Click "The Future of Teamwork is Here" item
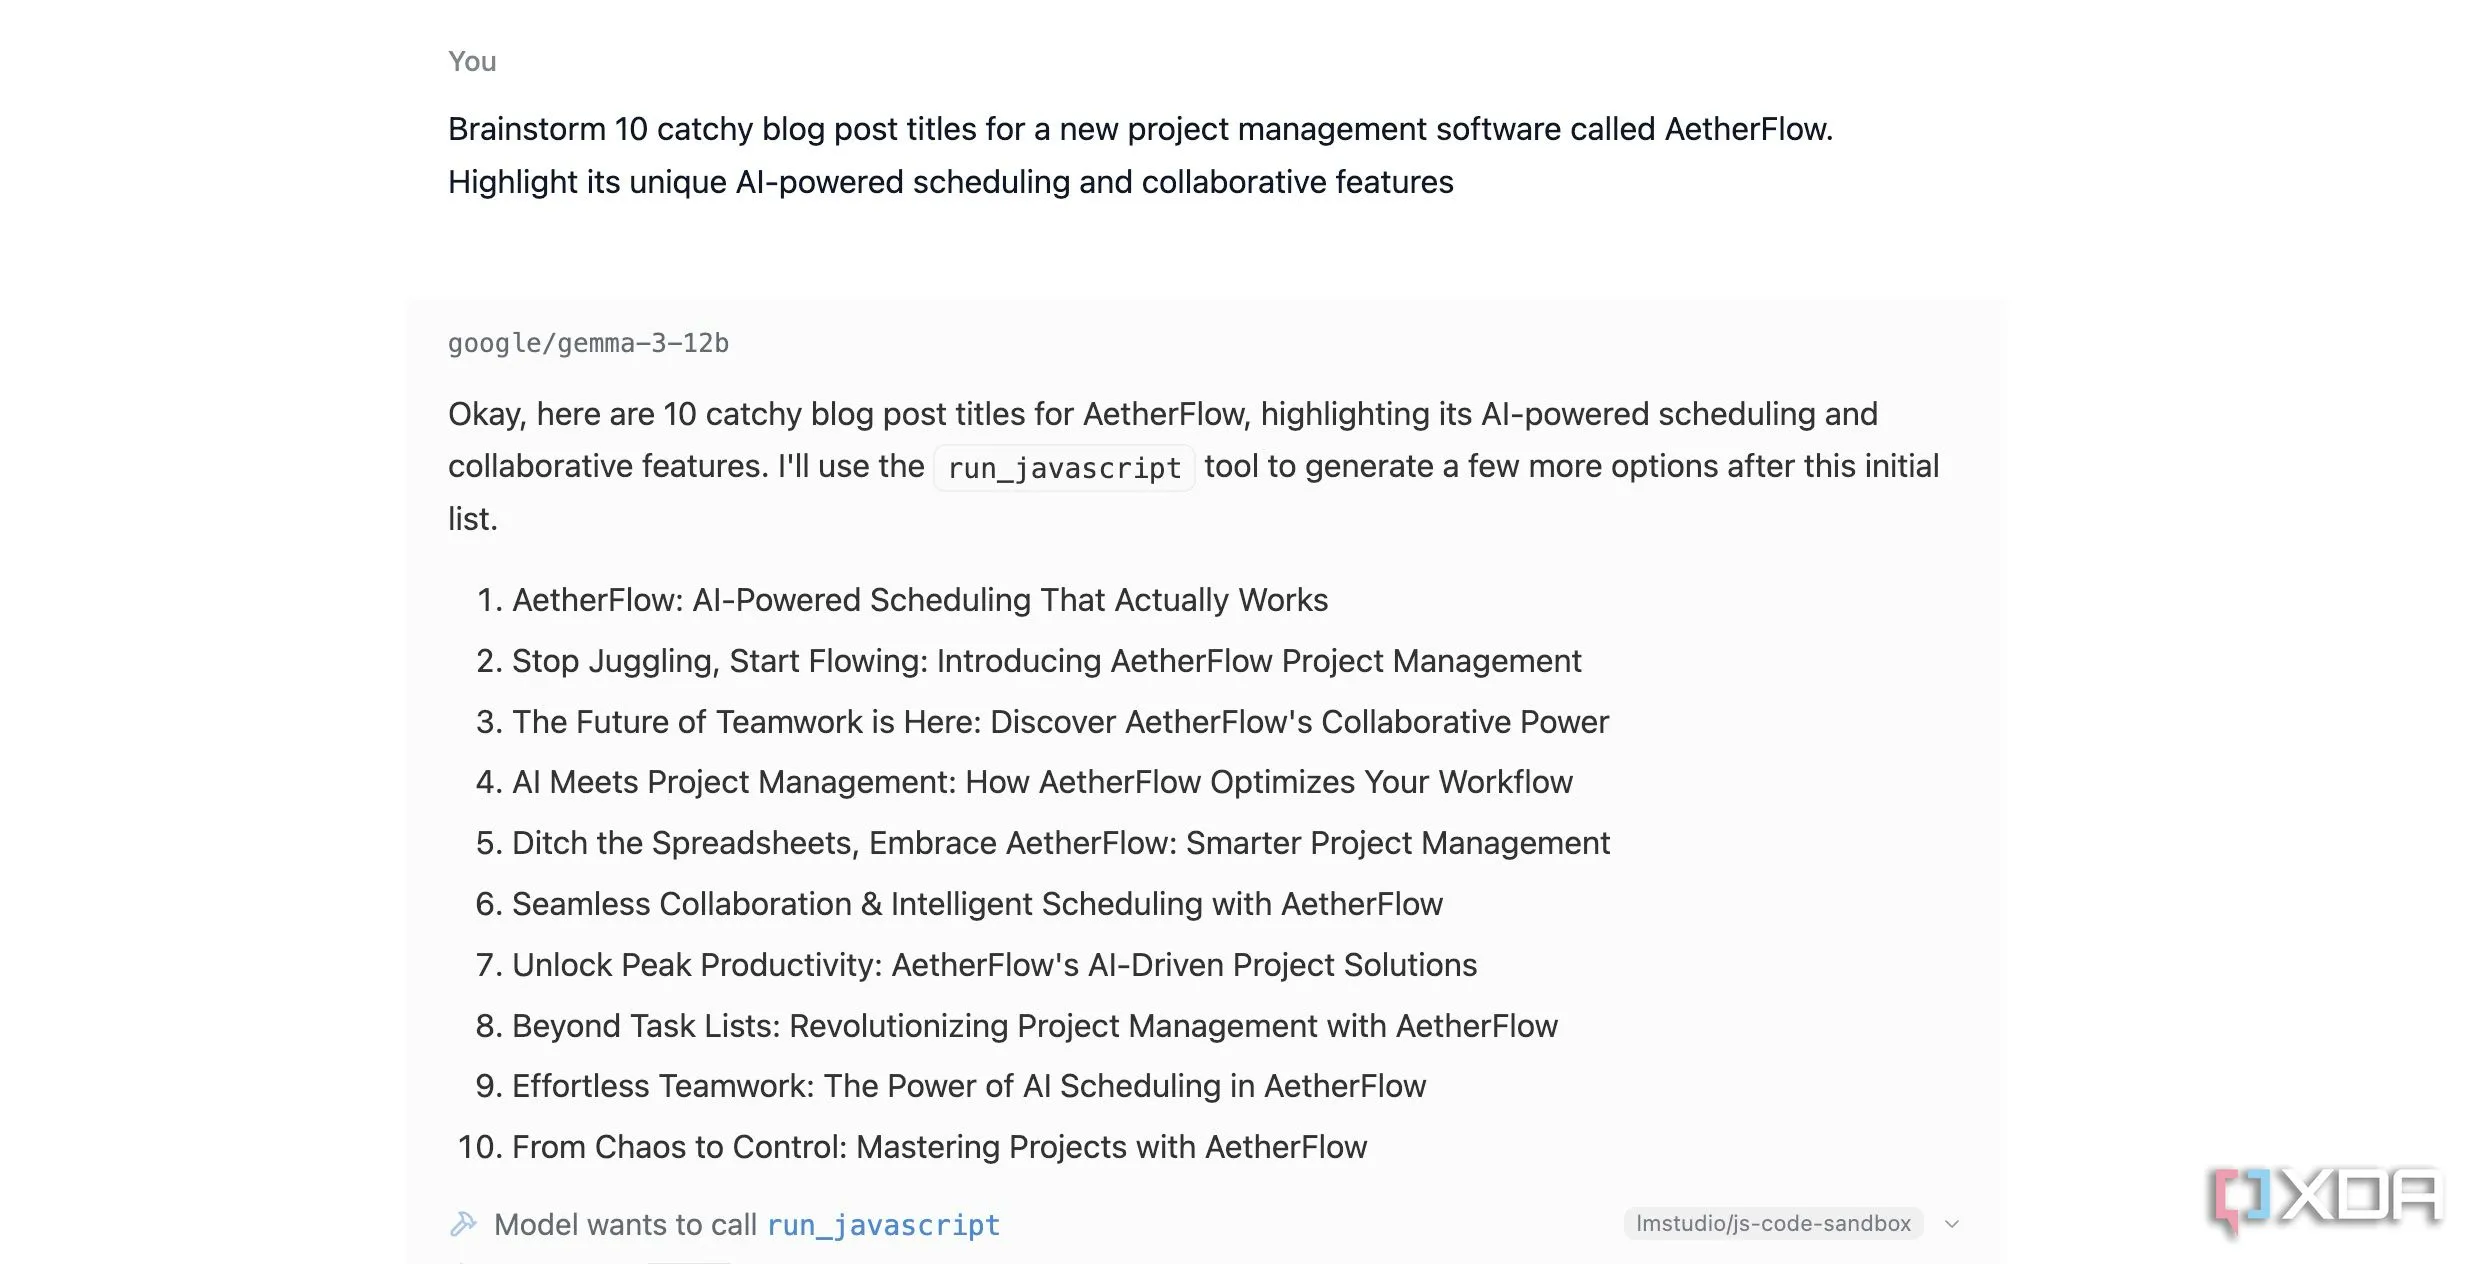Image resolution: width=2468 pixels, height=1264 pixels. point(1060,722)
